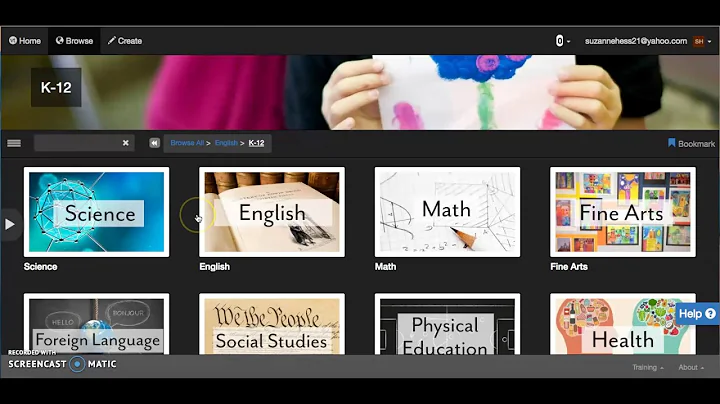
Task: Open the Fine Arts category thumbnail
Action: coord(623,212)
